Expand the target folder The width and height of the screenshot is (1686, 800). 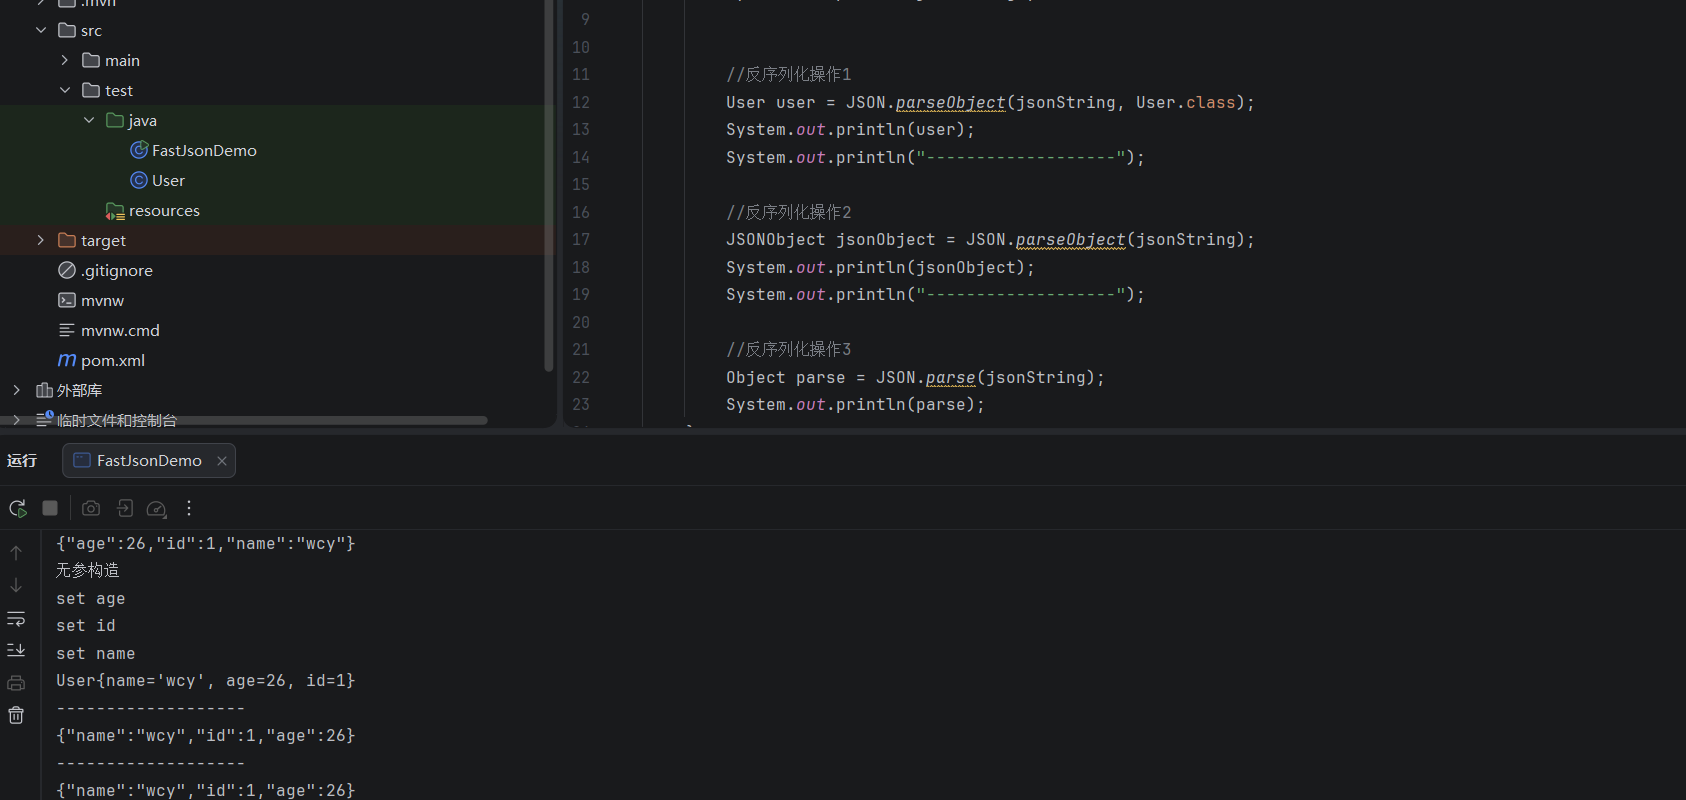coord(41,240)
